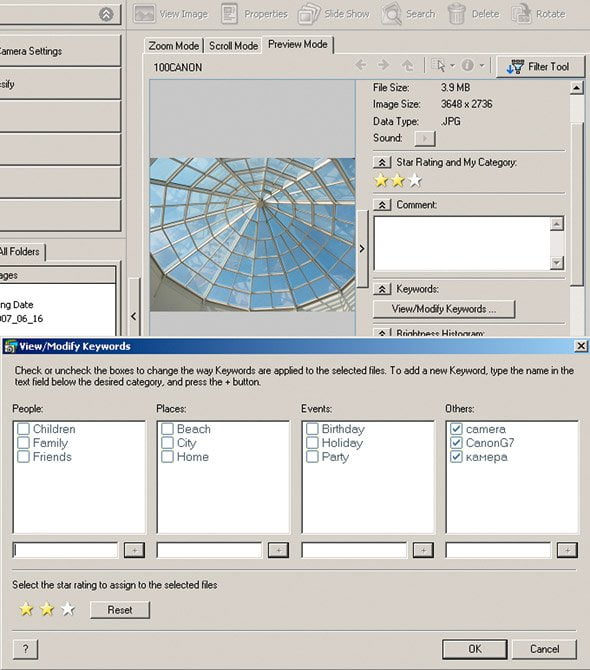Set first star in keywords dialog
The height and width of the screenshot is (670, 590).
click(x=26, y=609)
